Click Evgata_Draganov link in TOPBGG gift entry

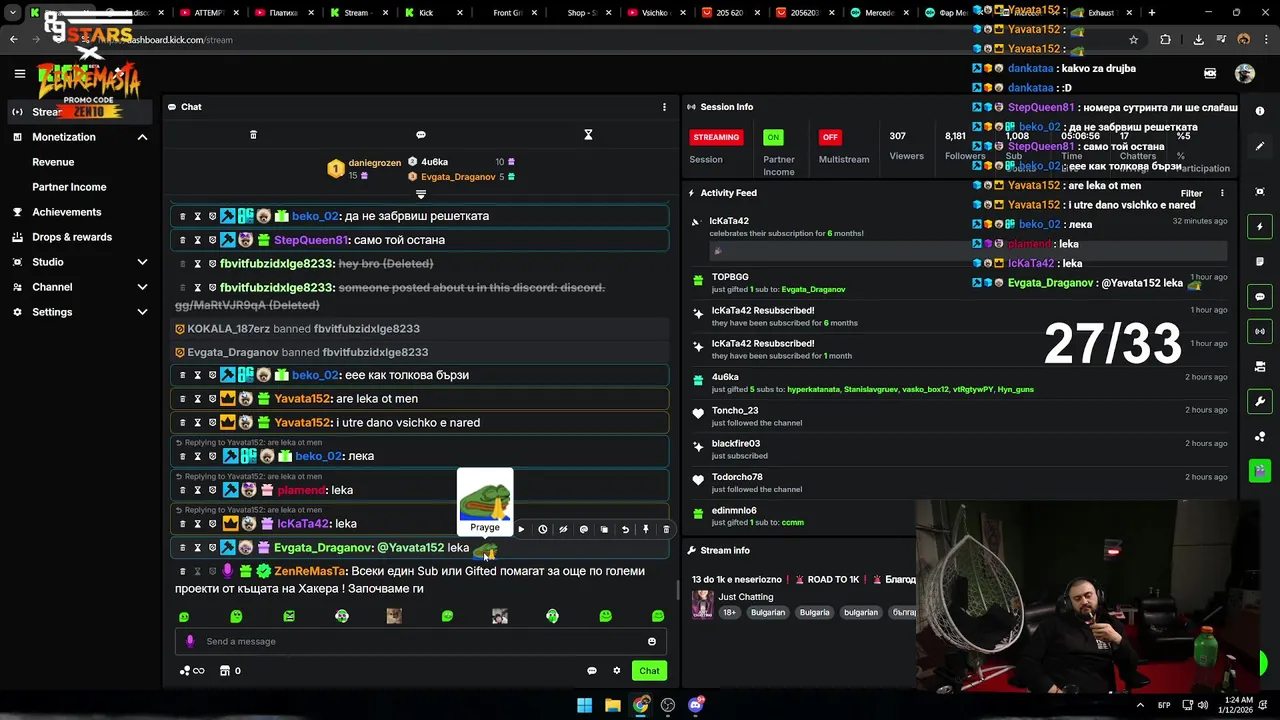(x=813, y=290)
